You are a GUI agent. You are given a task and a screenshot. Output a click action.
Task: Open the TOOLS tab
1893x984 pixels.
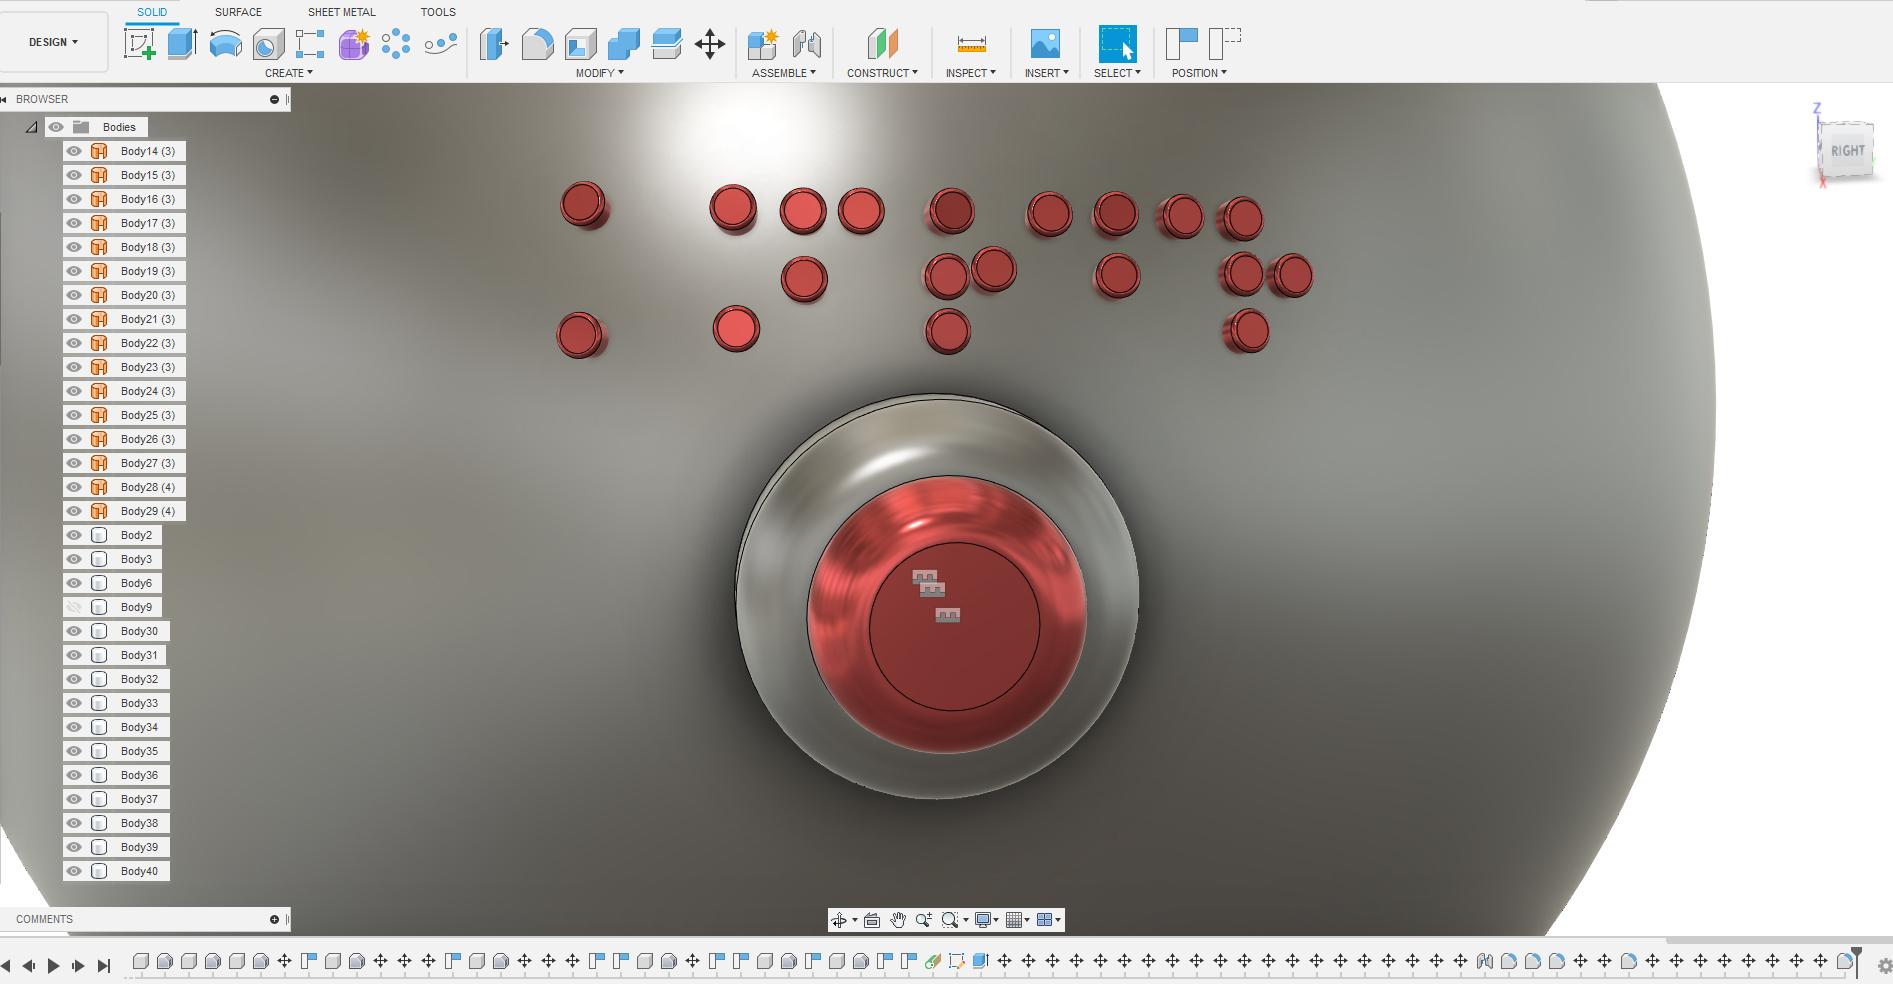[x=438, y=12]
